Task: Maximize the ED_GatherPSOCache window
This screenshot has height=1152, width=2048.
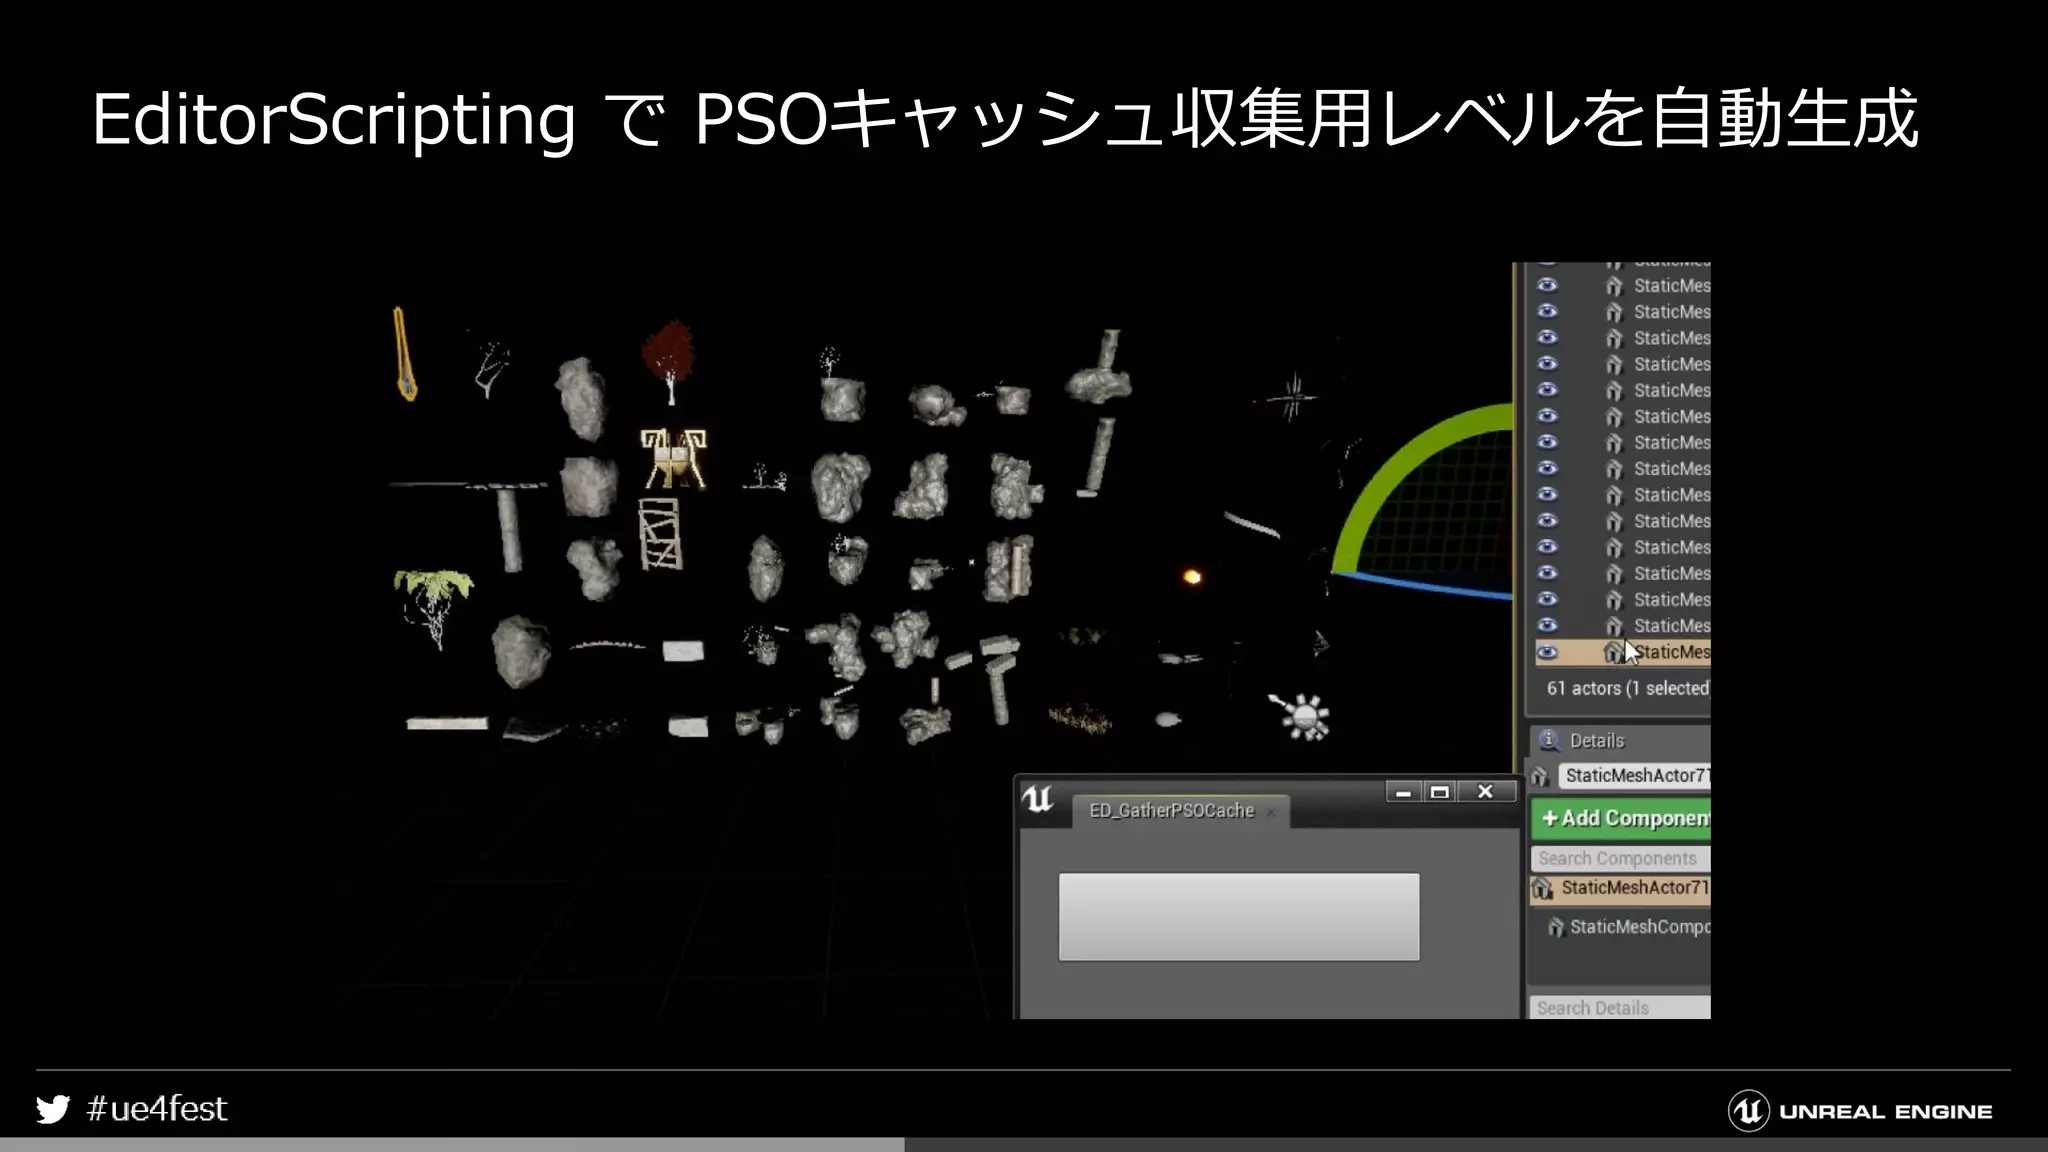Action: pyautogui.click(x=1440, y=792)
